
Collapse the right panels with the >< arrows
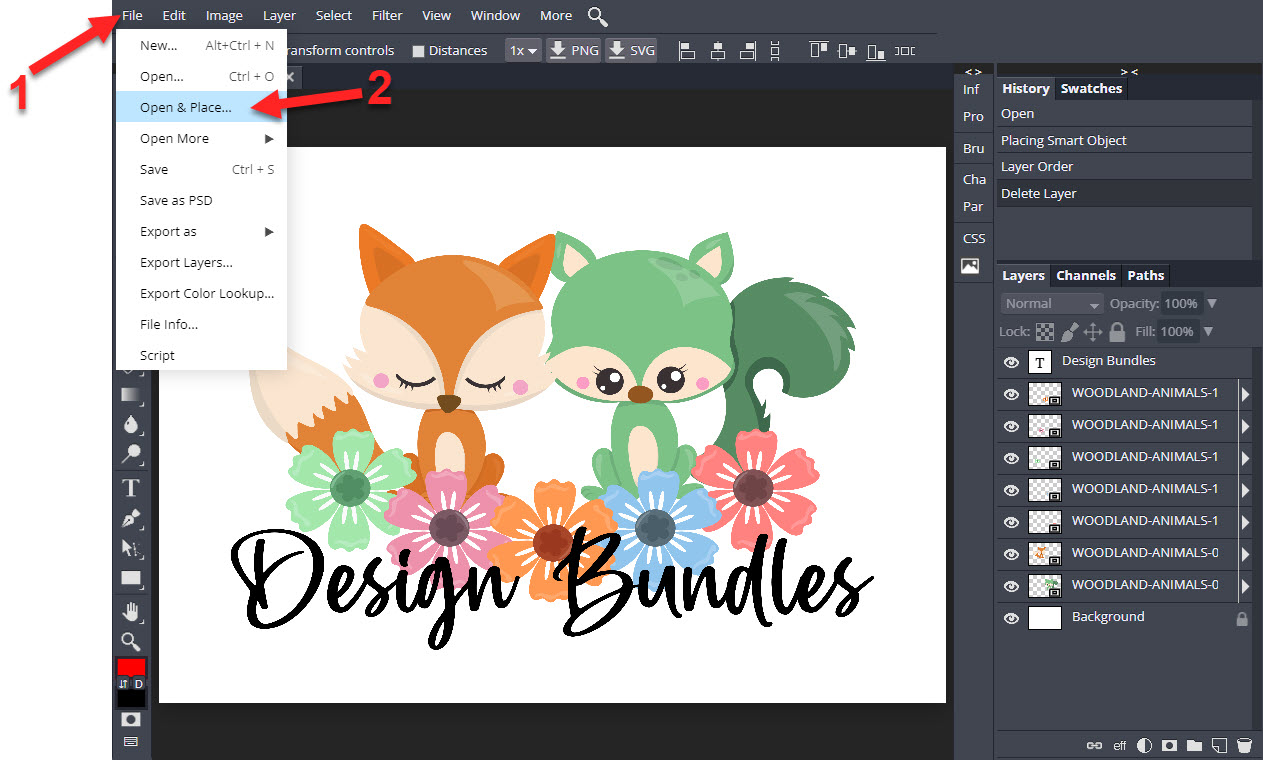click(x=1129, y=71)
